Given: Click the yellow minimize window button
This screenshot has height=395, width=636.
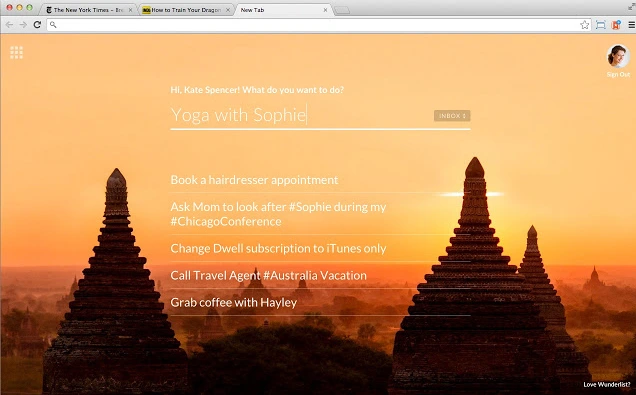Looking at the screenshot, I should click(19, 7).
